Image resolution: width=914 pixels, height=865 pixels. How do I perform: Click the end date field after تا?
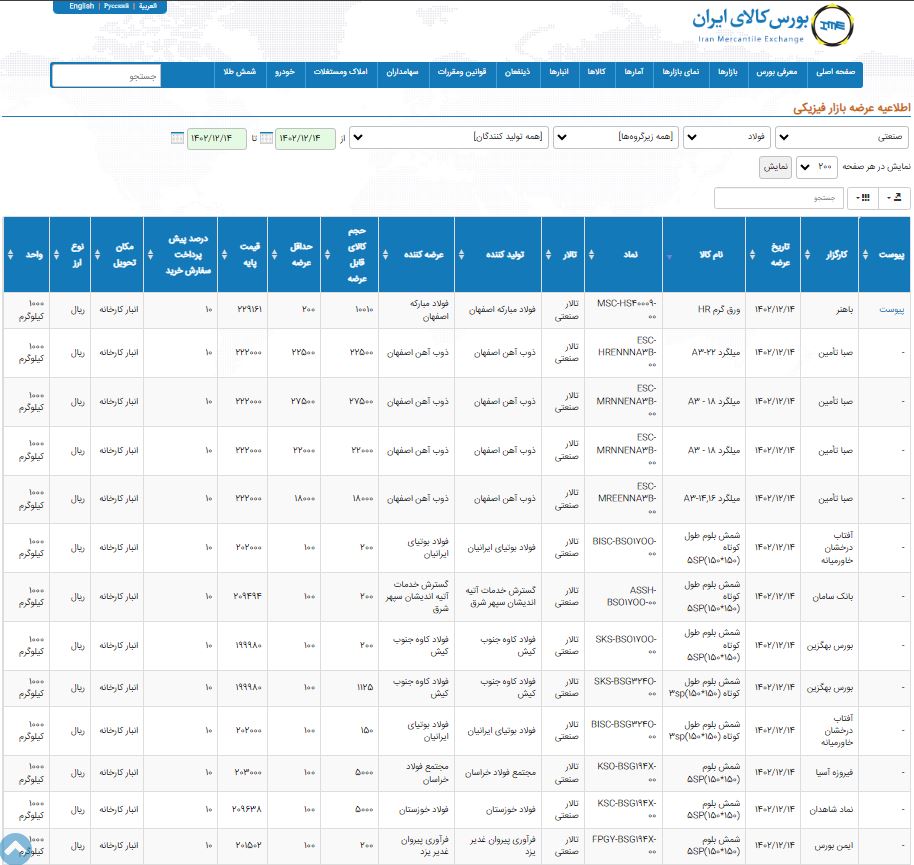pyautogui.click(x=216, y=138)
